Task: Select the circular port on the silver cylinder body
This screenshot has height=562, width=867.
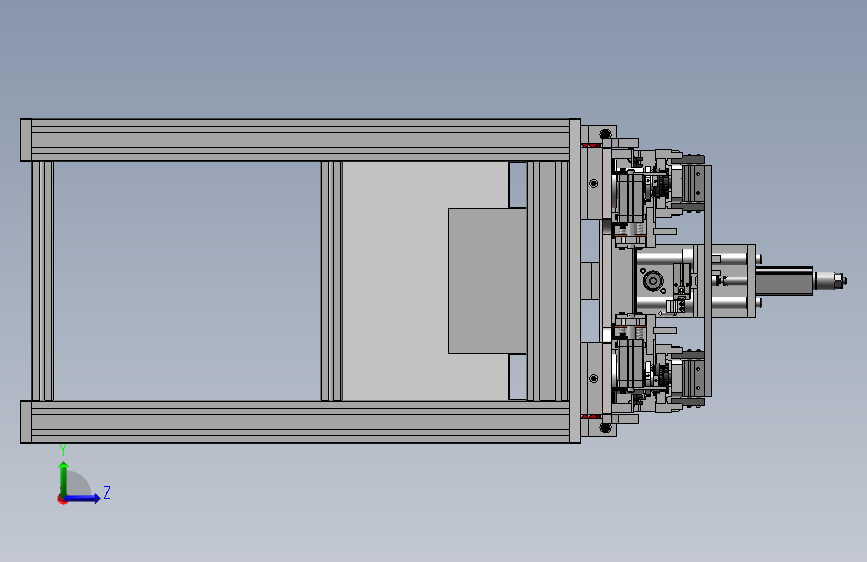Action: click(x=653, y=281)
